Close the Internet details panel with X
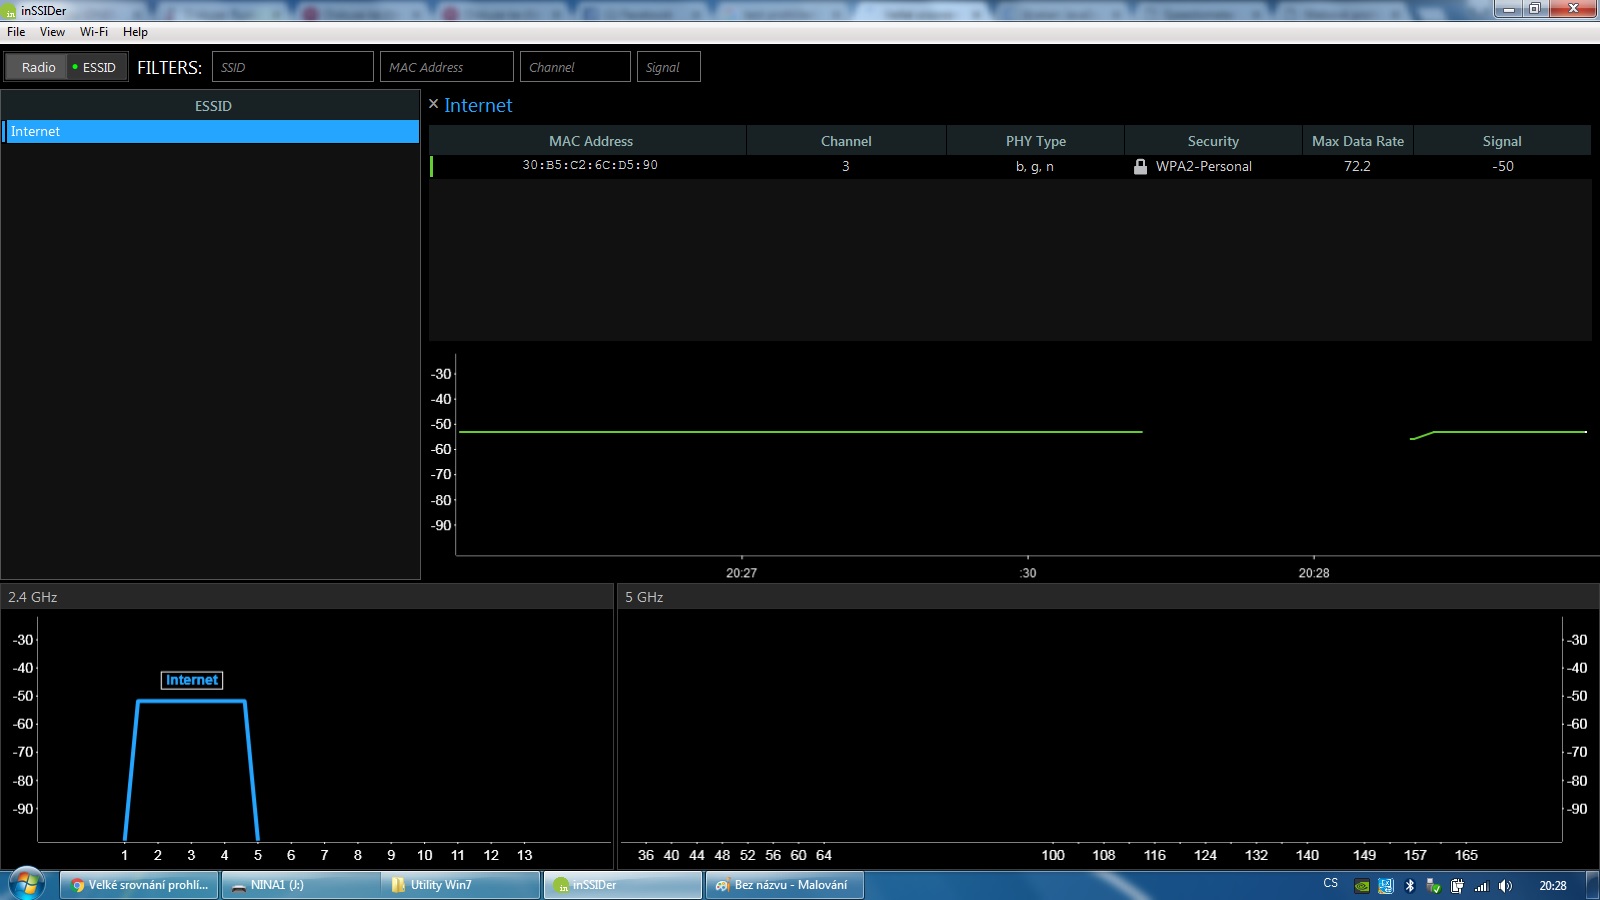This screenshot has height=900, width=1600. tap(433, 104)
